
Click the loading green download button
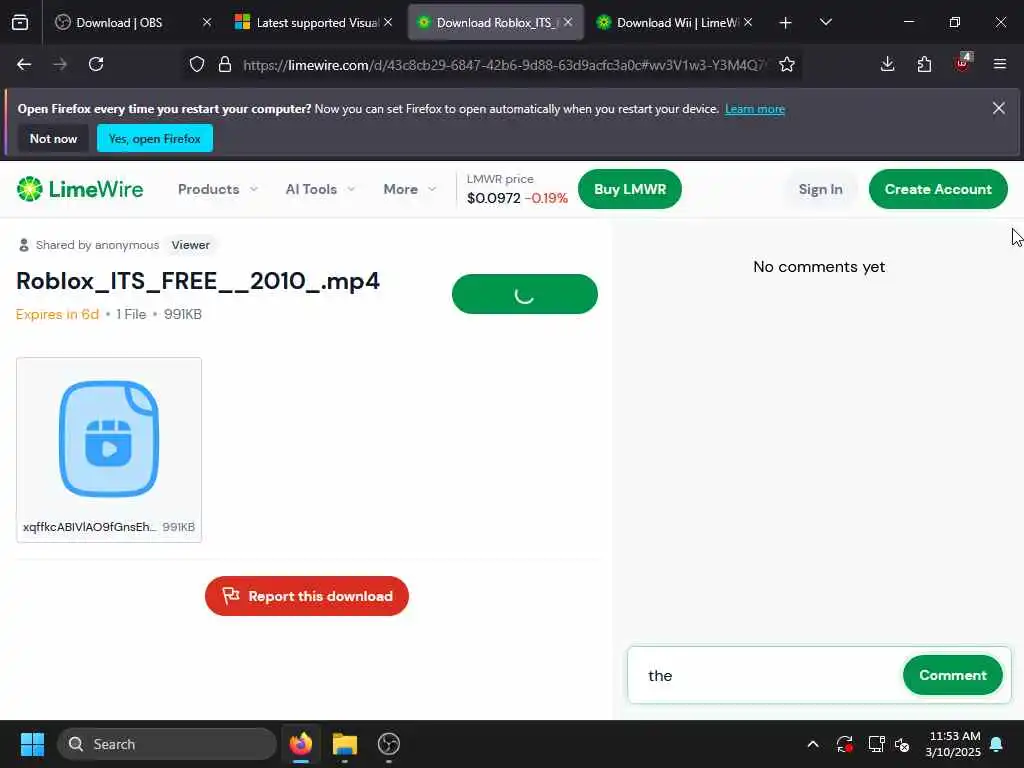click(524, 294)
